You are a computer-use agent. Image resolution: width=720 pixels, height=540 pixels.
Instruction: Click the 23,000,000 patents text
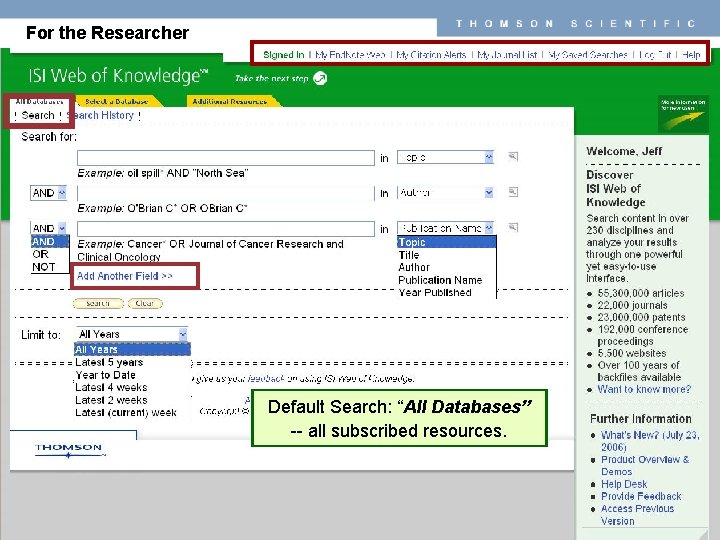641,317
